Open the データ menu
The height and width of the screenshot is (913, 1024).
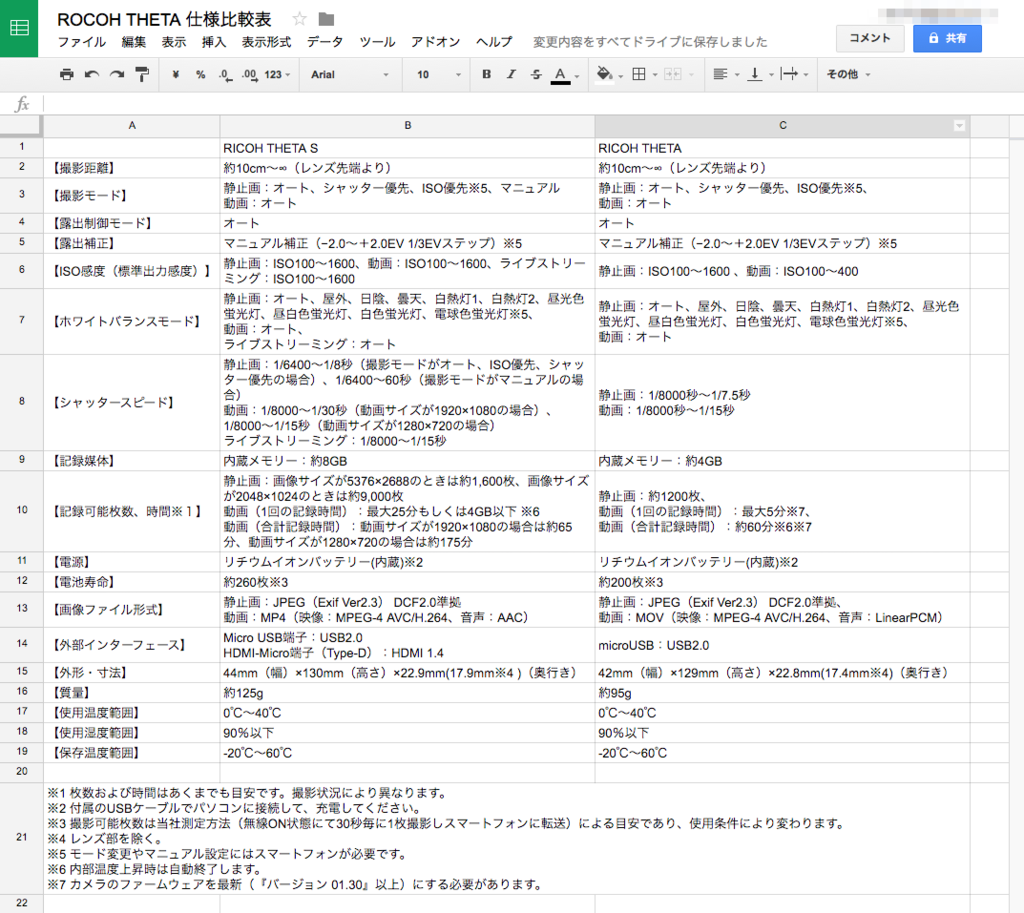tap(325, 42)
